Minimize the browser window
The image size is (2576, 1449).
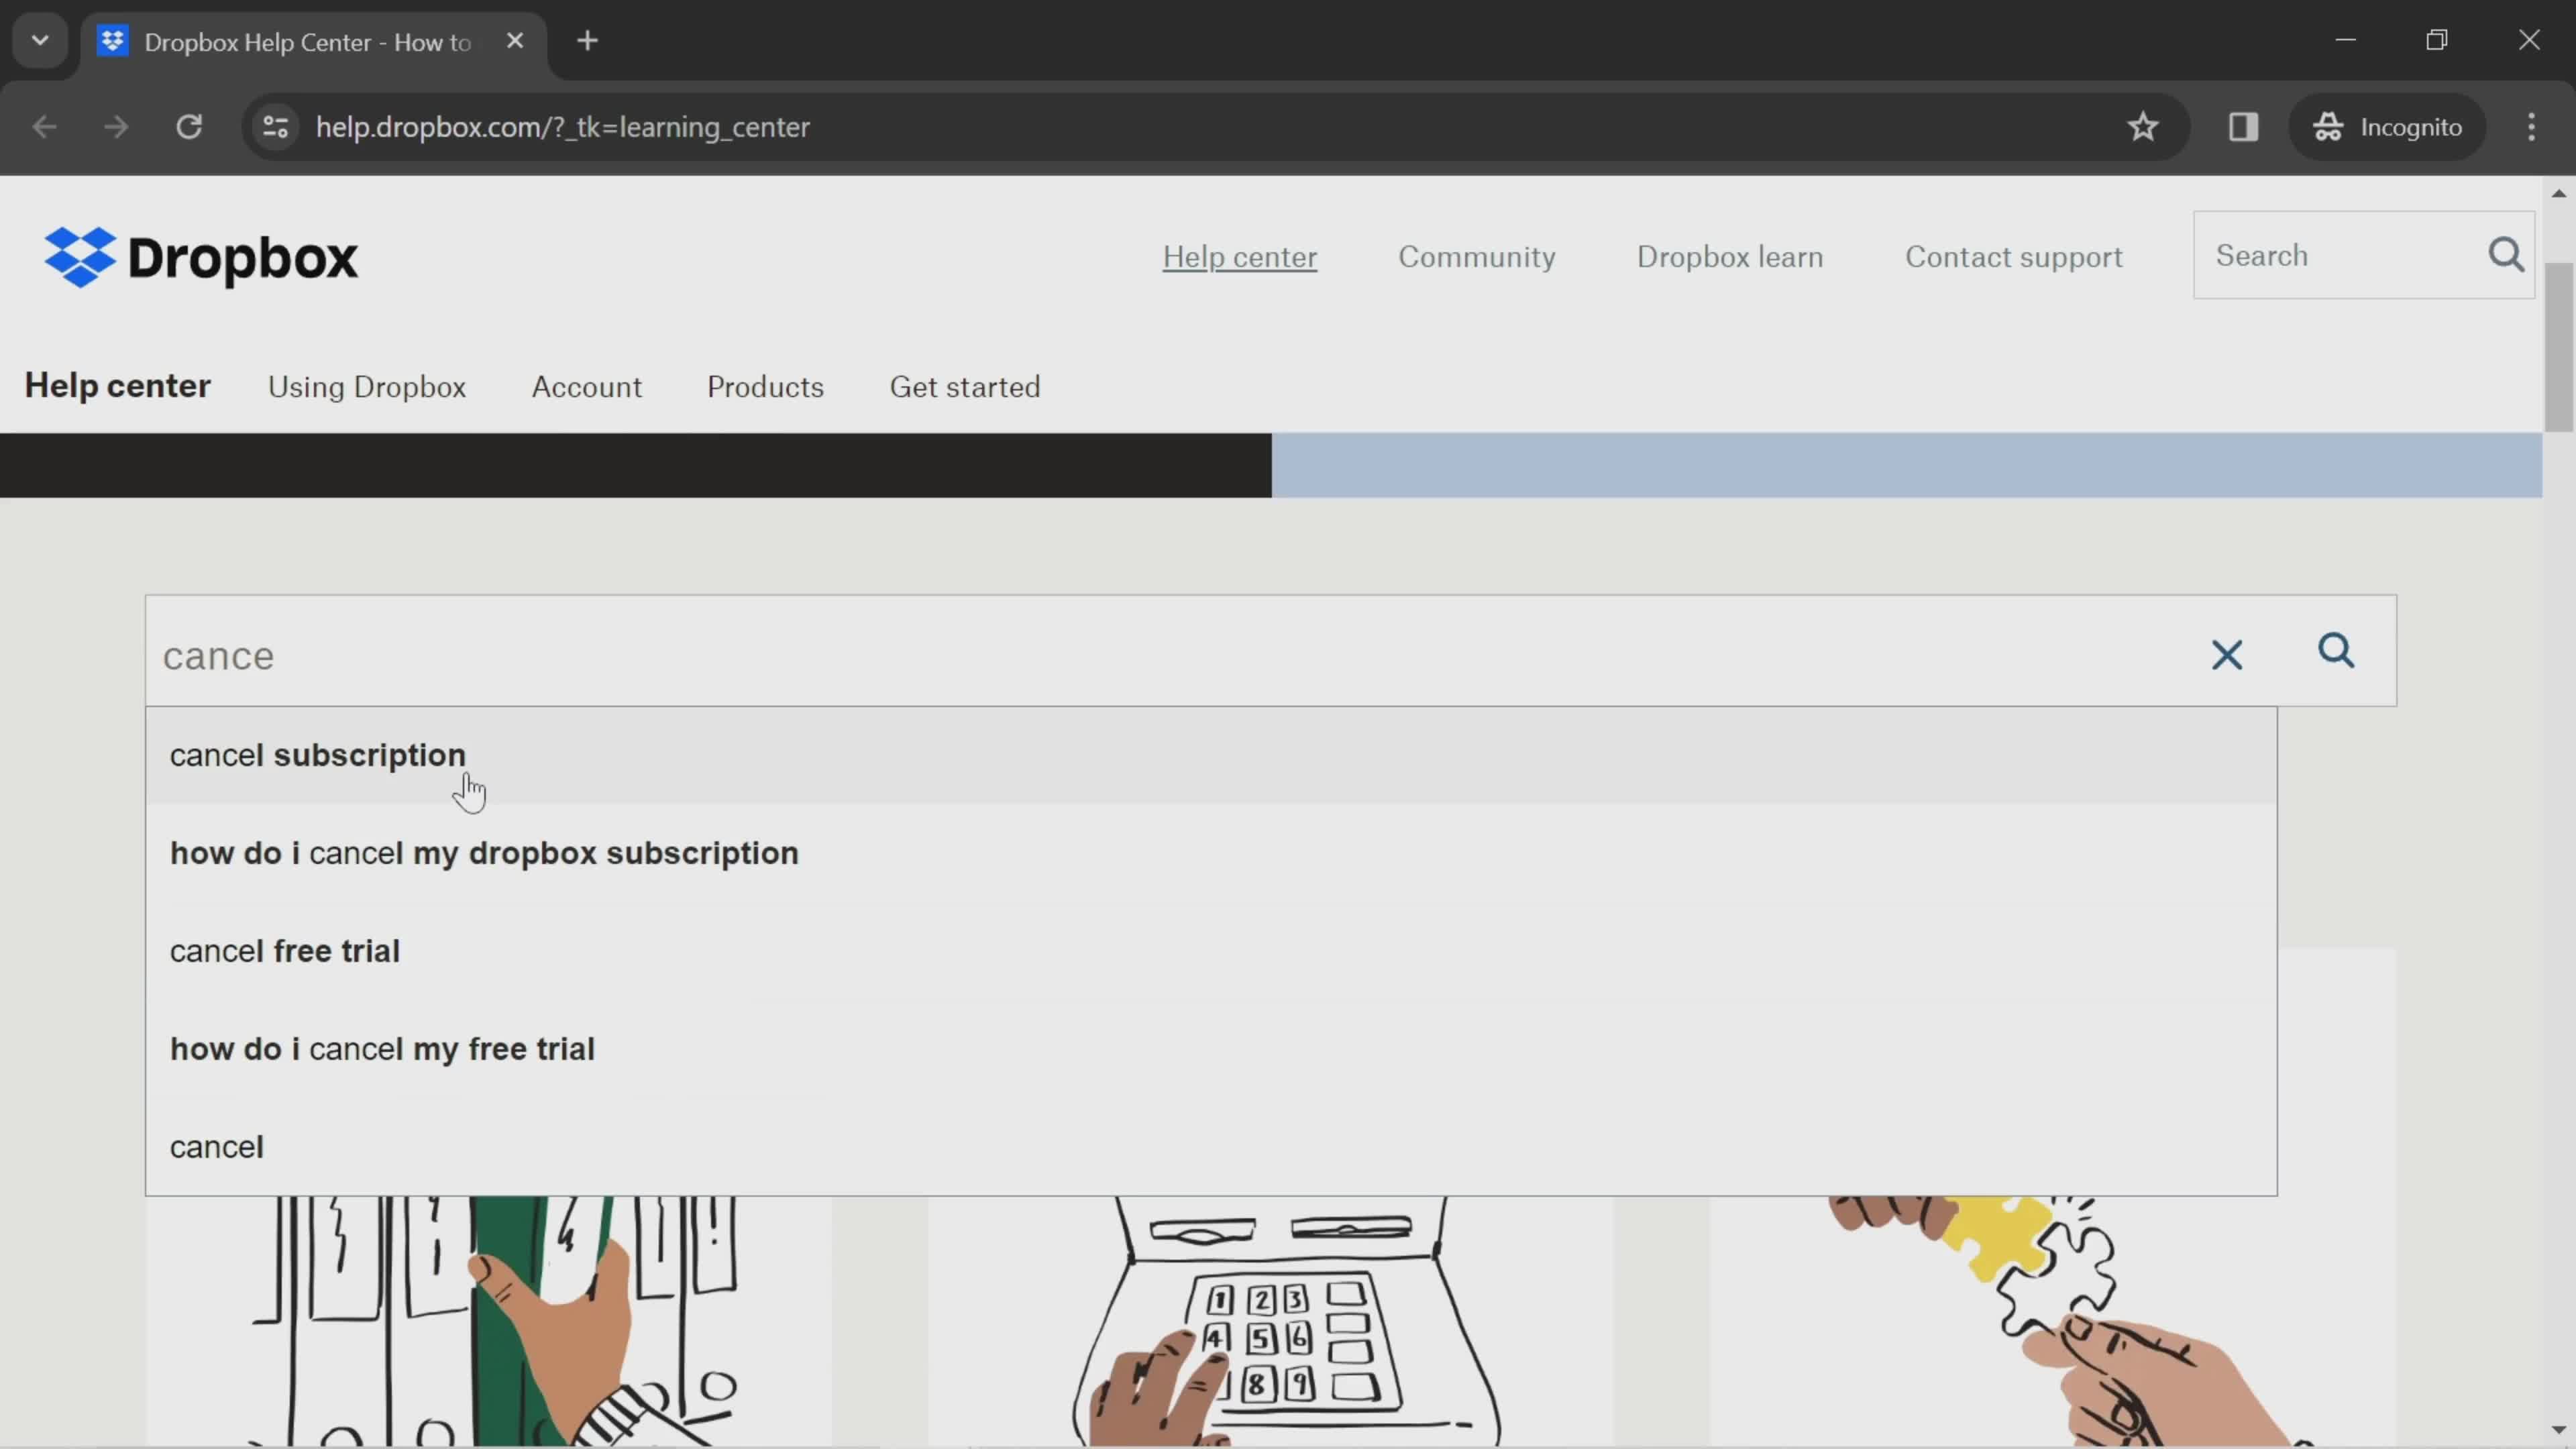(2345, 40)
